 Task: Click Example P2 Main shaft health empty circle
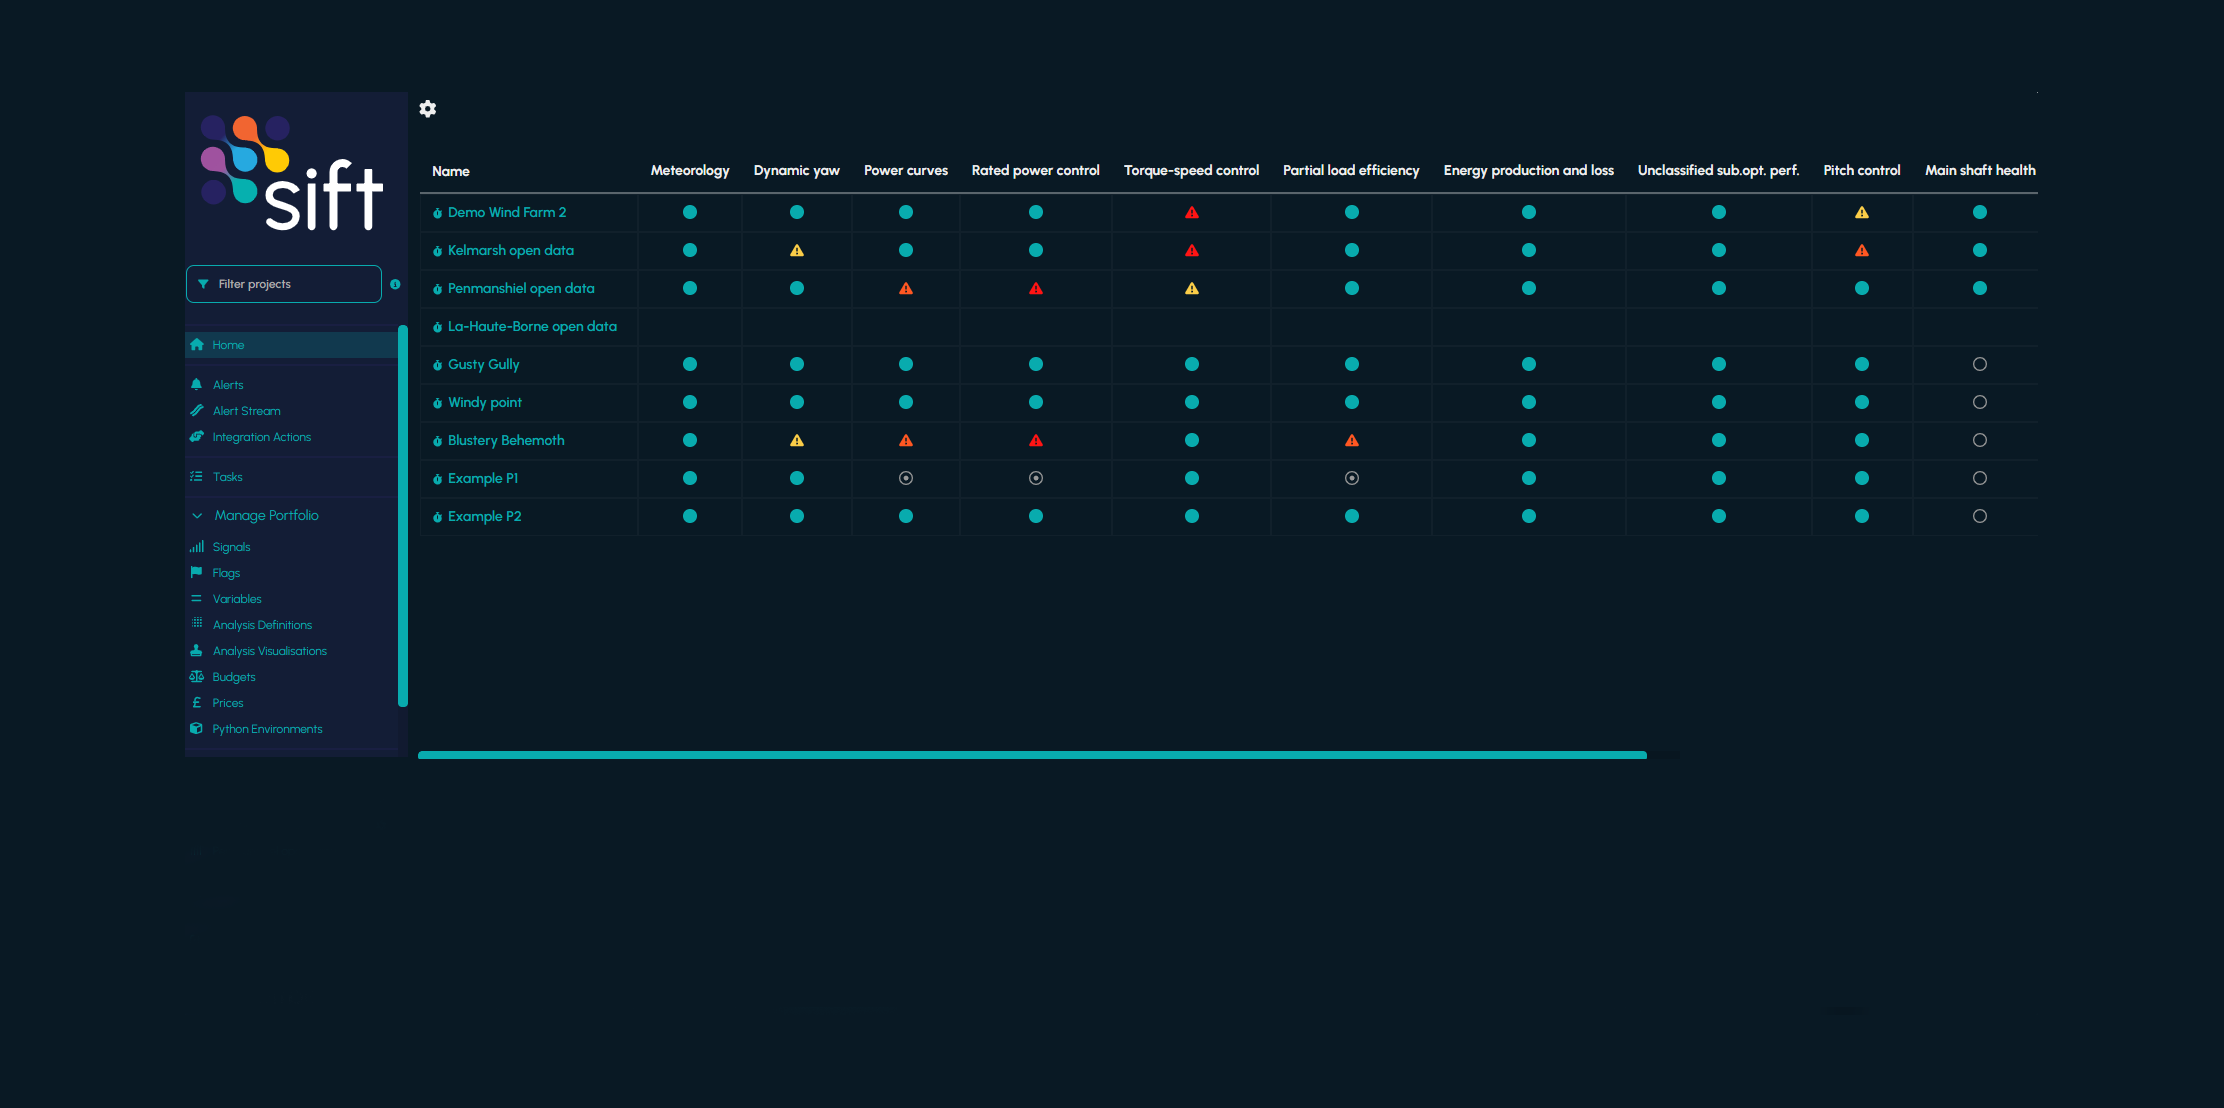[1980, 517]
